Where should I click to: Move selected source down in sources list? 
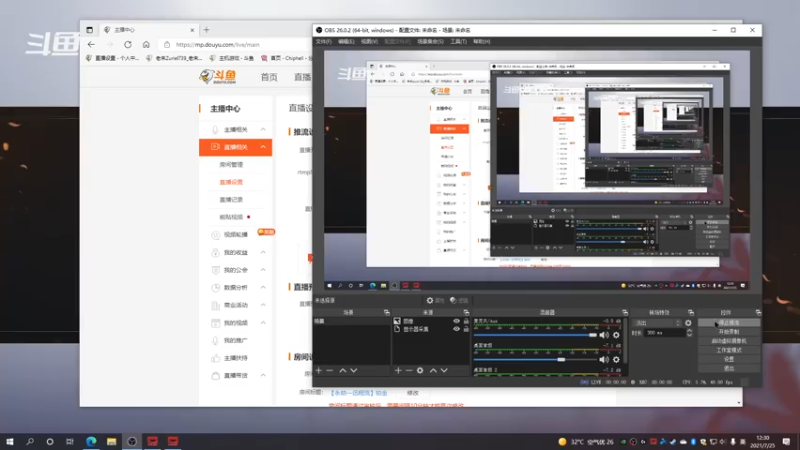coord(444,370)
